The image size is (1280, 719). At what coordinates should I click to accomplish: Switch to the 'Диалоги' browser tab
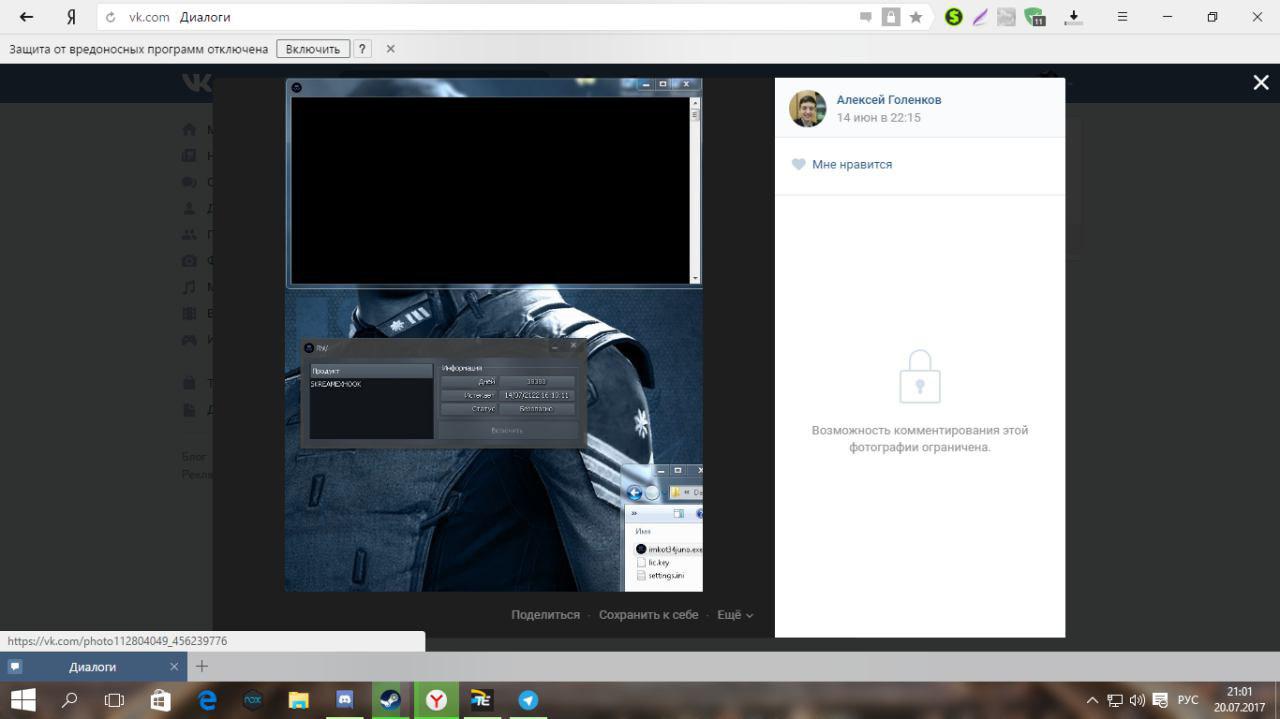(x=92, y=667)
